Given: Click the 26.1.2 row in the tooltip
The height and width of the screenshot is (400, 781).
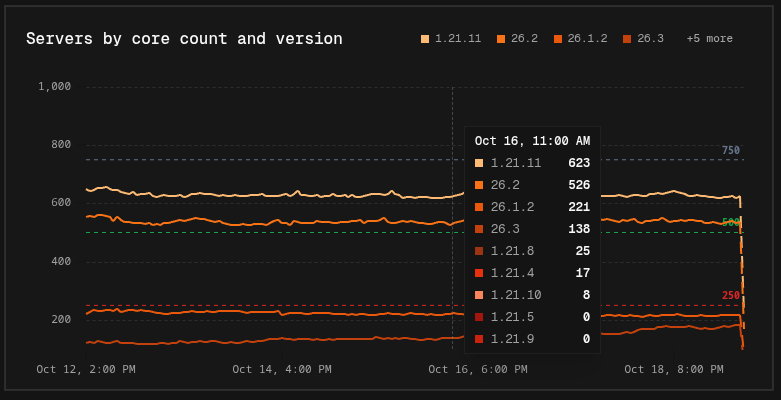Looking at the screenshot, I should pyautogui.click(x=532, y=207).
